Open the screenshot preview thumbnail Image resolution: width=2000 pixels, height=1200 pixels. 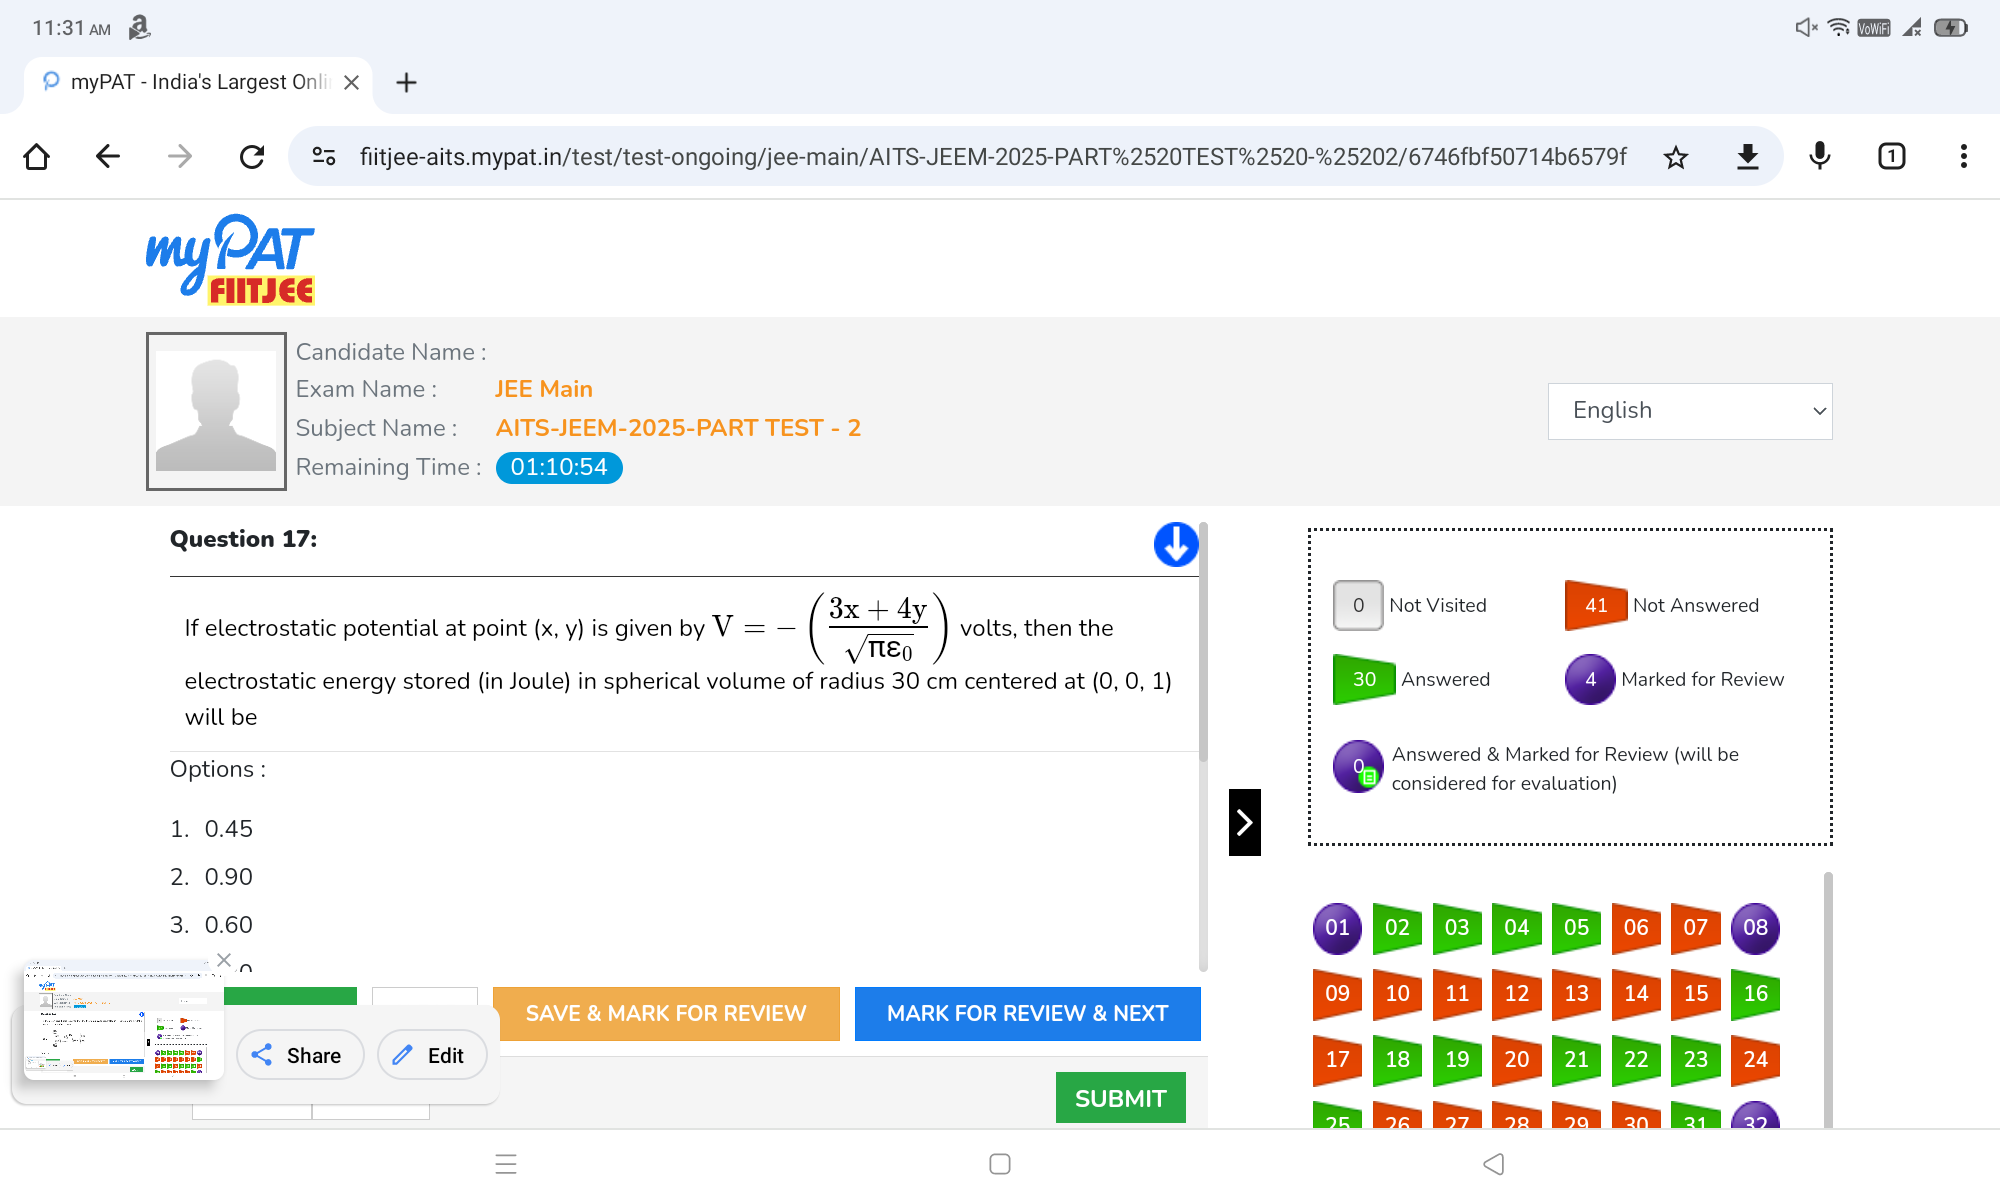click(123, 1021)
